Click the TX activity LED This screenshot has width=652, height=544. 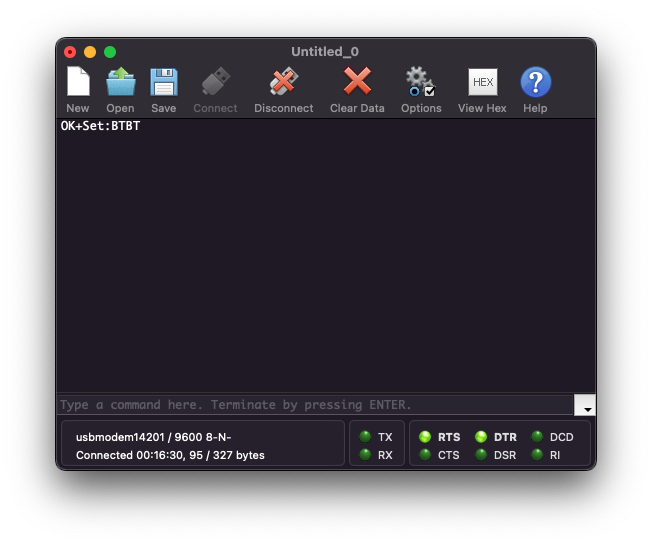click(x=365, y=437)
